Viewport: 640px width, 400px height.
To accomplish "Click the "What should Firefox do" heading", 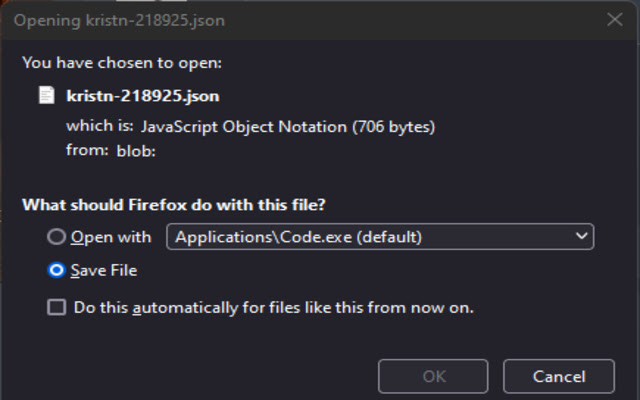I will pyautogui.click(x=174, y=205).
